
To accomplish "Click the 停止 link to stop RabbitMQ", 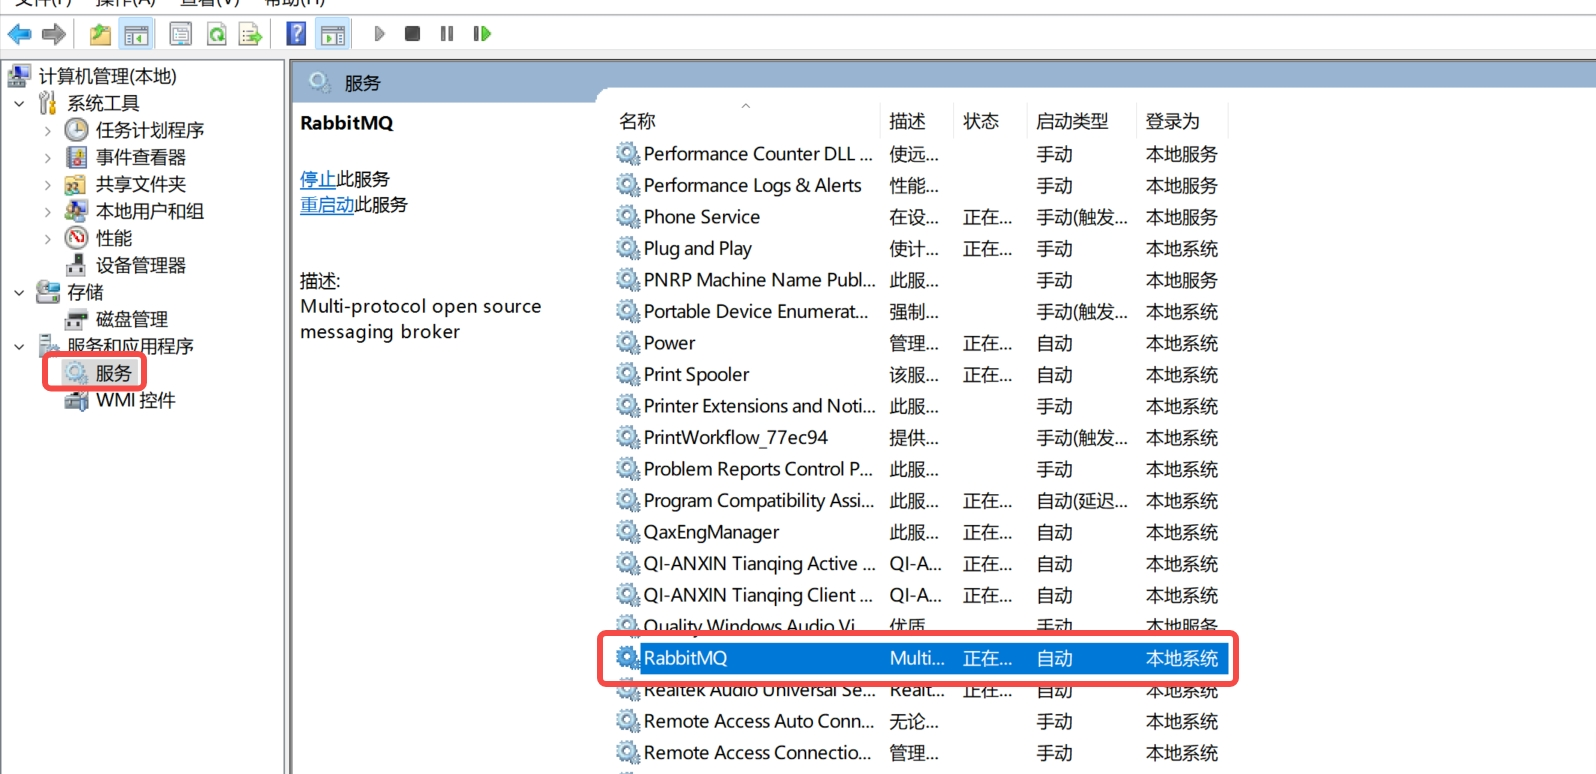I will (x=318, y=179).
